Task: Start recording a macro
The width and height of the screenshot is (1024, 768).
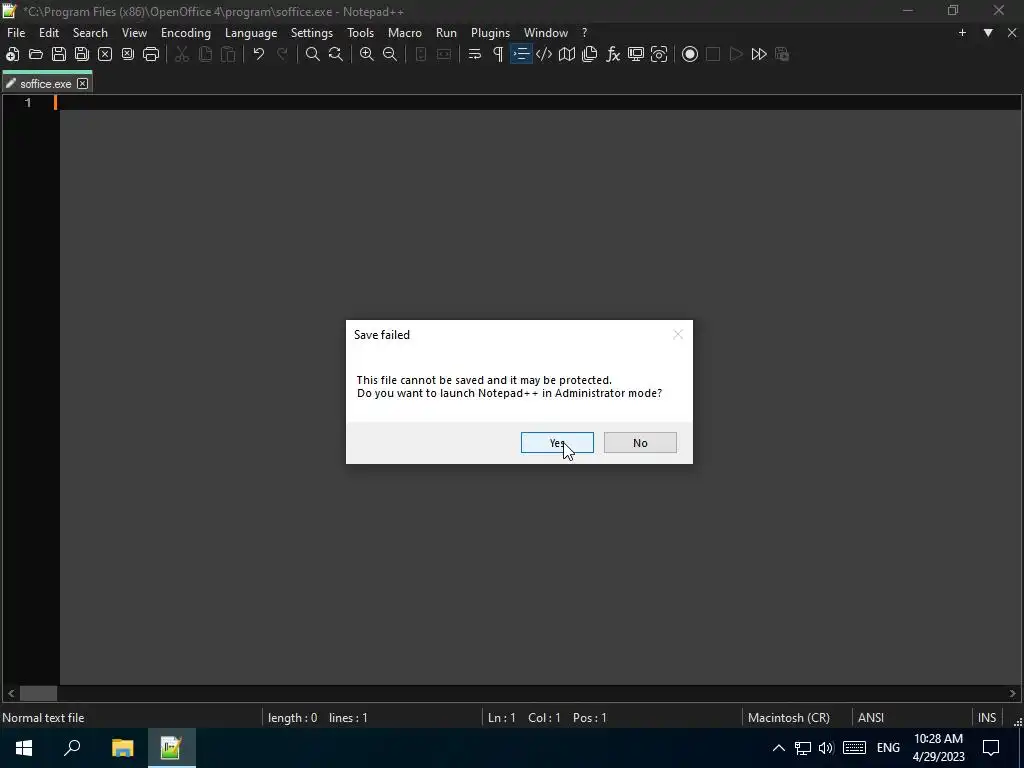Action: (x=690, y=54)
